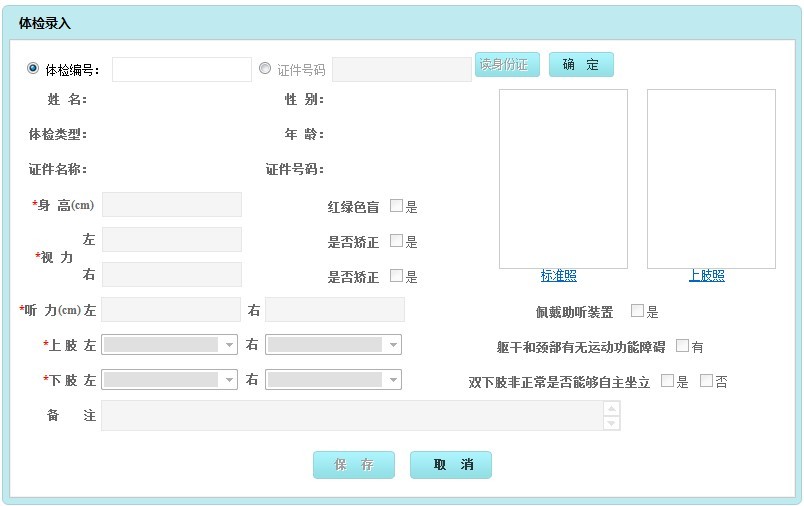Select the 体检编号 radio button
Viewport: 804px width, 506px height.
click(x=33, y=68)
